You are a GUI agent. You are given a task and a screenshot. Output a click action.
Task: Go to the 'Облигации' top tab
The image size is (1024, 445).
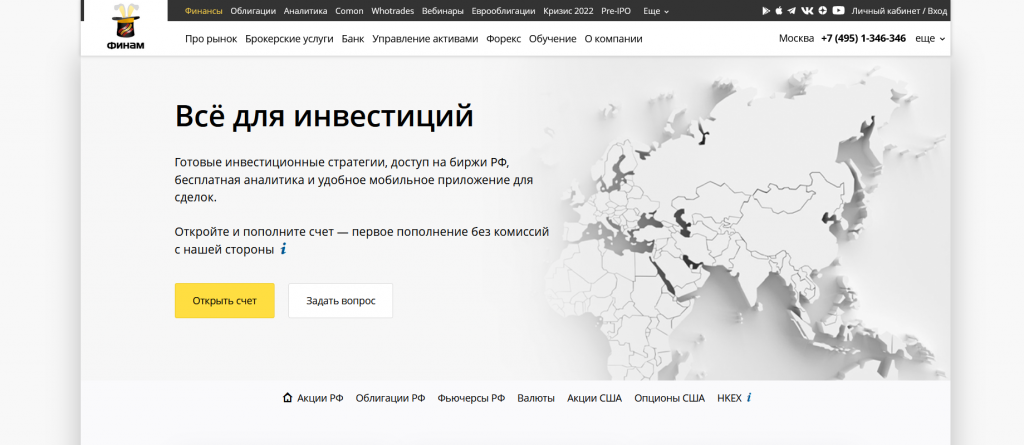coord(252,11)
